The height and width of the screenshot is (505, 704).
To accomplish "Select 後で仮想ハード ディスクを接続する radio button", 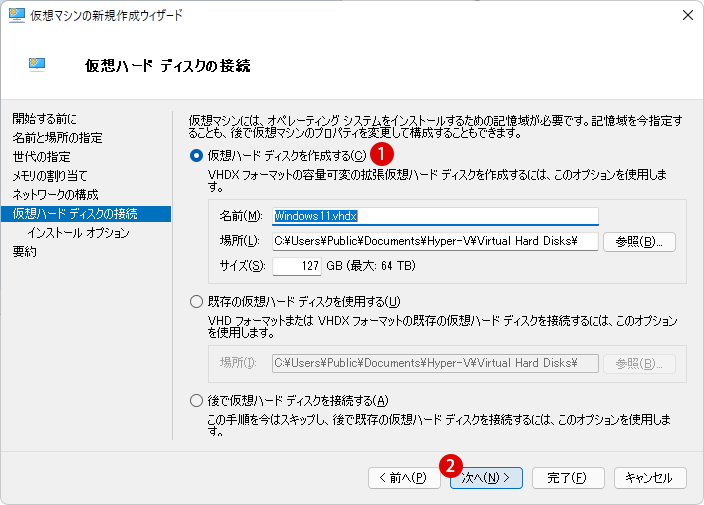I will 196,400.
